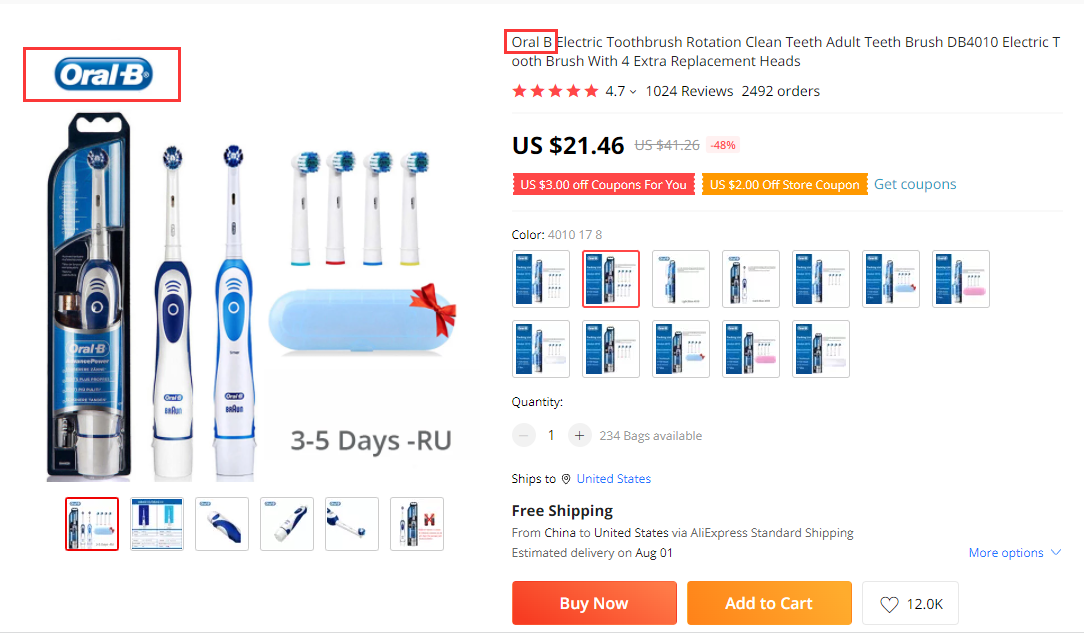Open the 1024 Reviews link

[x=689, y=91]
